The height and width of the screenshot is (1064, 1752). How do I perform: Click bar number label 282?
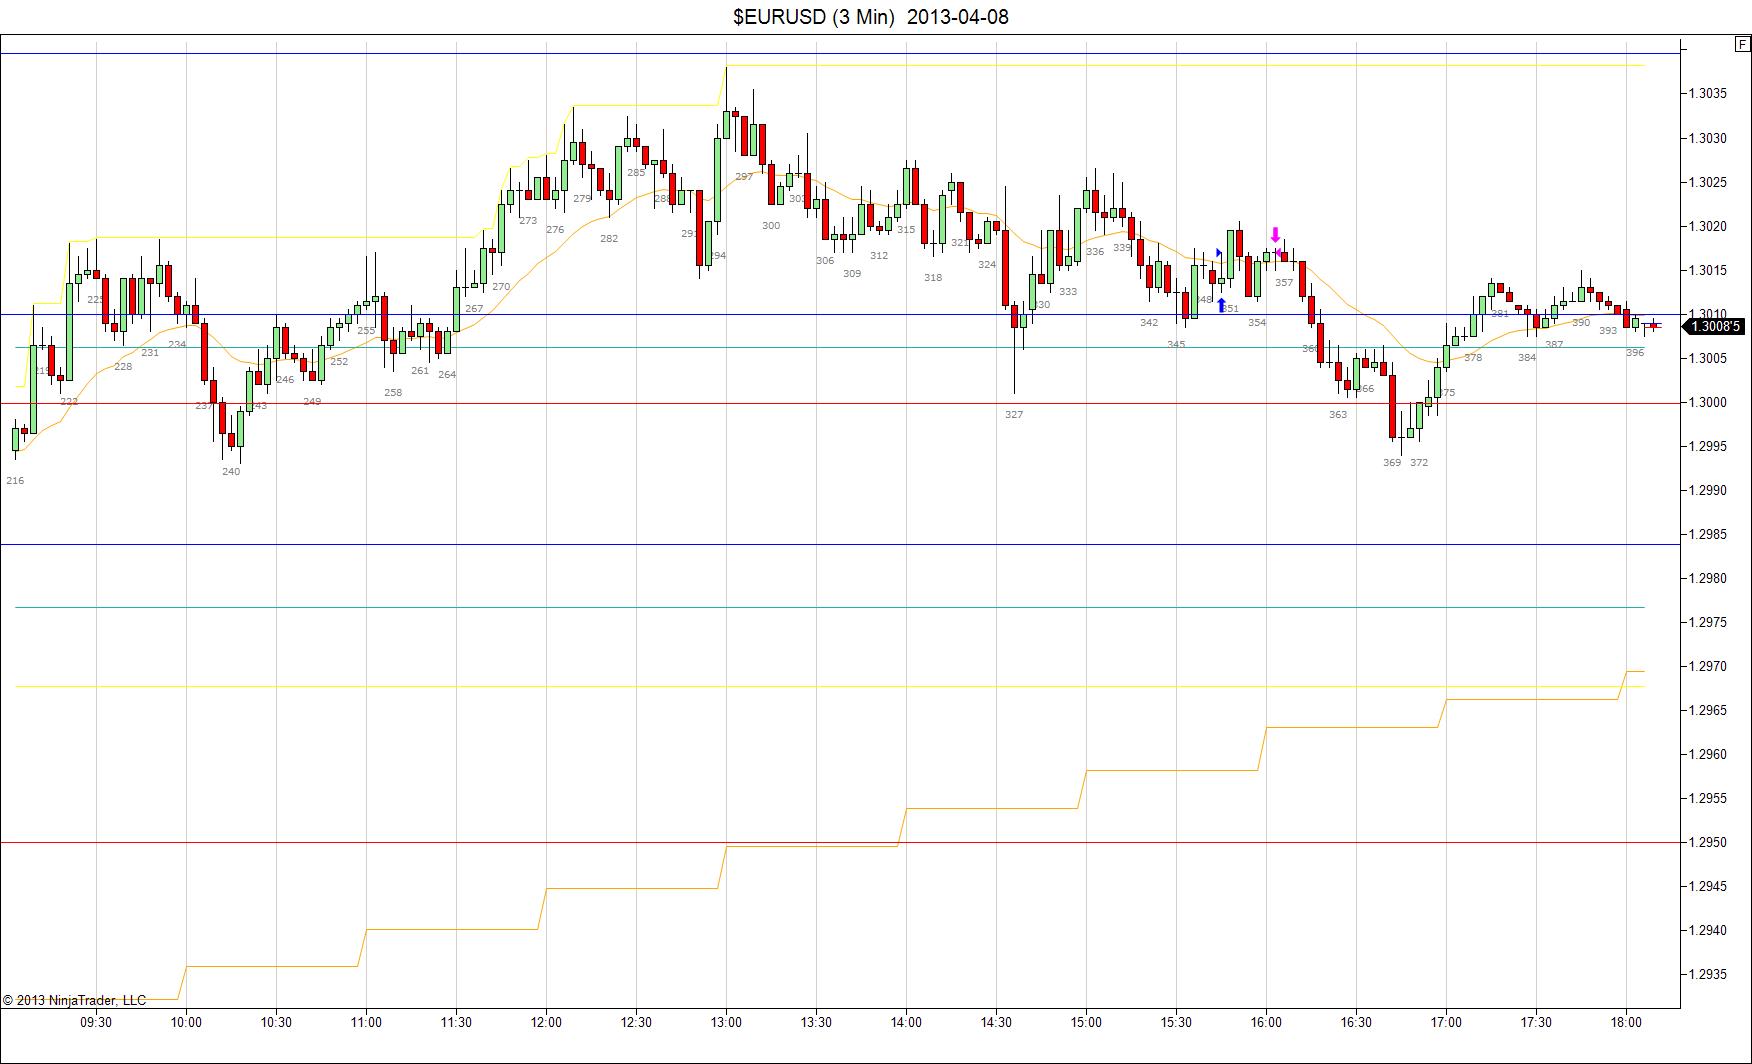tap(609, 239)
